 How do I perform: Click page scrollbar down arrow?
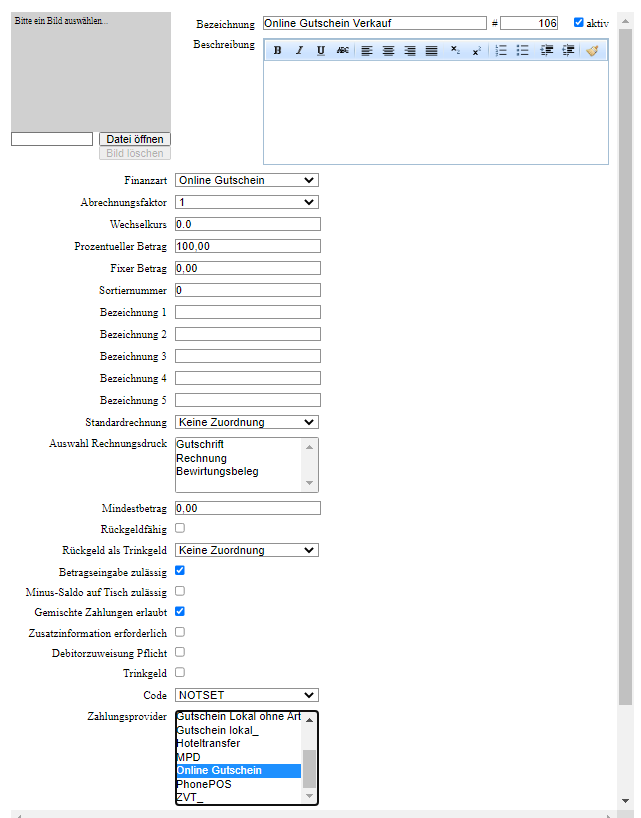[625, 801]
